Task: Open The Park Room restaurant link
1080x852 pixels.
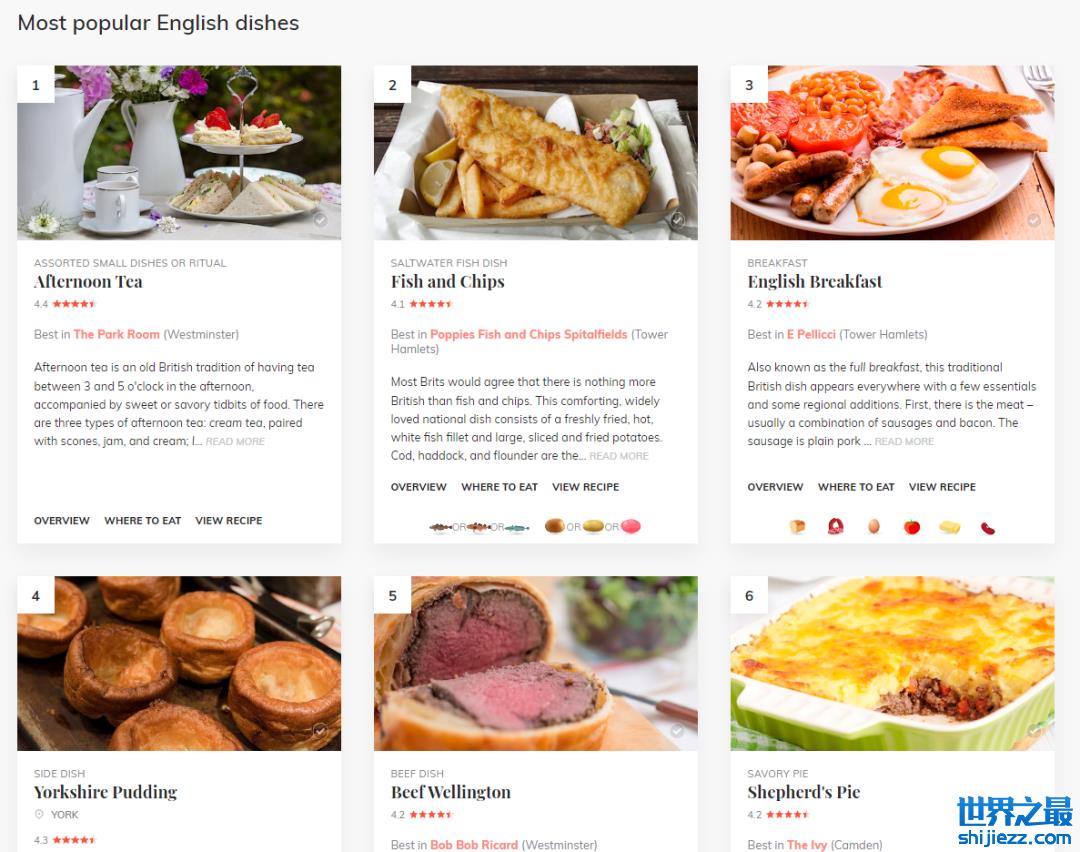Action: 116,334
